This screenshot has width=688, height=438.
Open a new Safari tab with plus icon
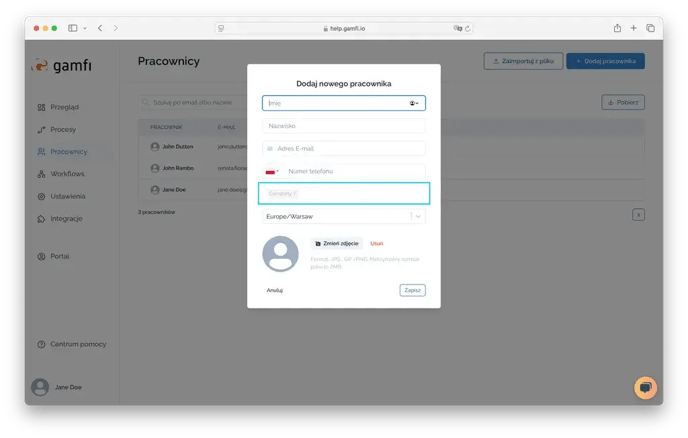coord(634,28)
